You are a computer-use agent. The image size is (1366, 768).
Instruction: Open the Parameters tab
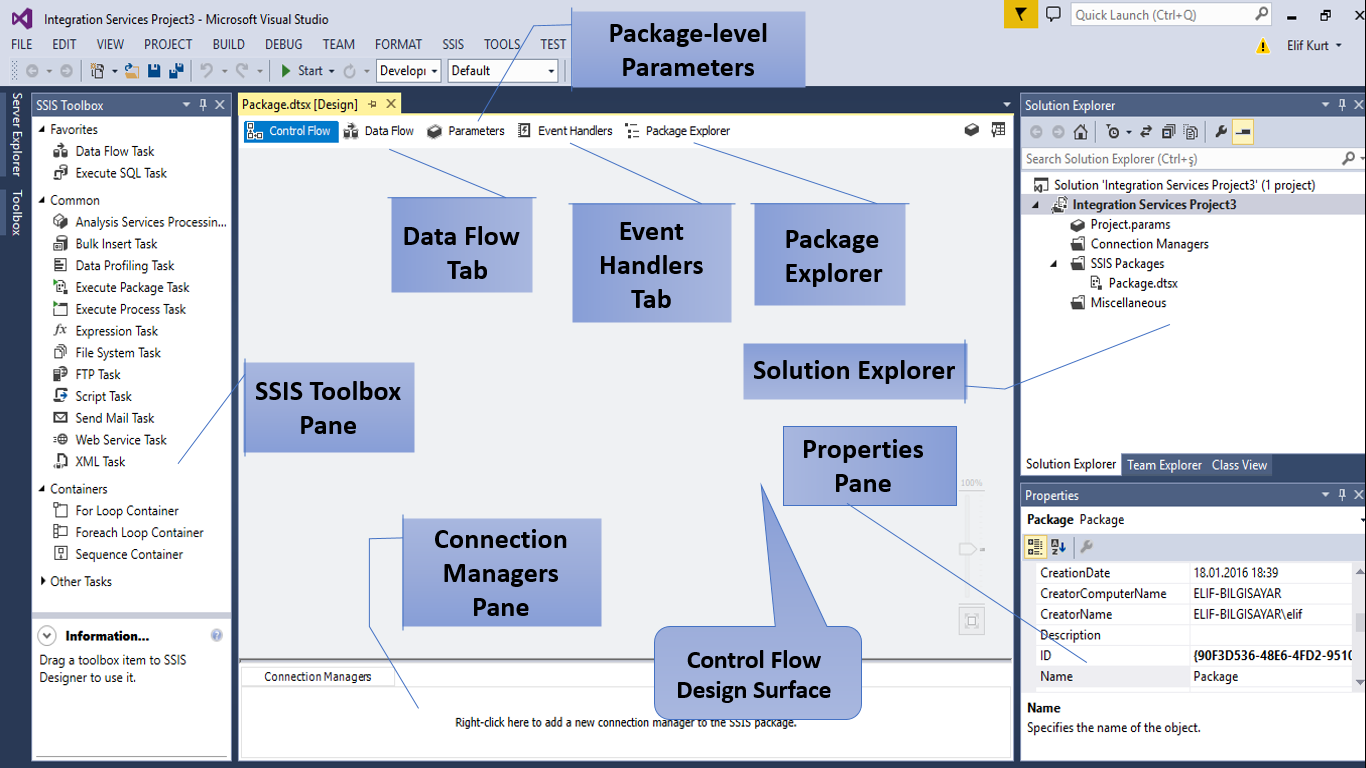(x=465, y=131)
